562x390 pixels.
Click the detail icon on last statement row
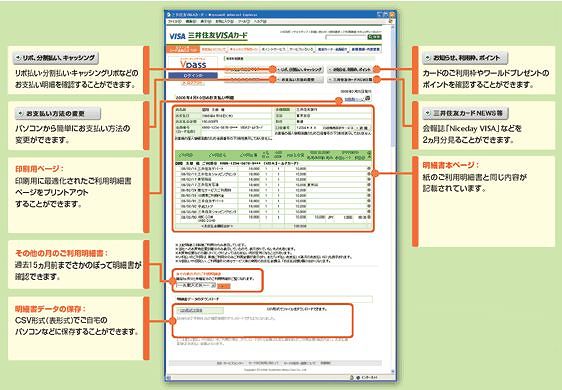point(369,217)
